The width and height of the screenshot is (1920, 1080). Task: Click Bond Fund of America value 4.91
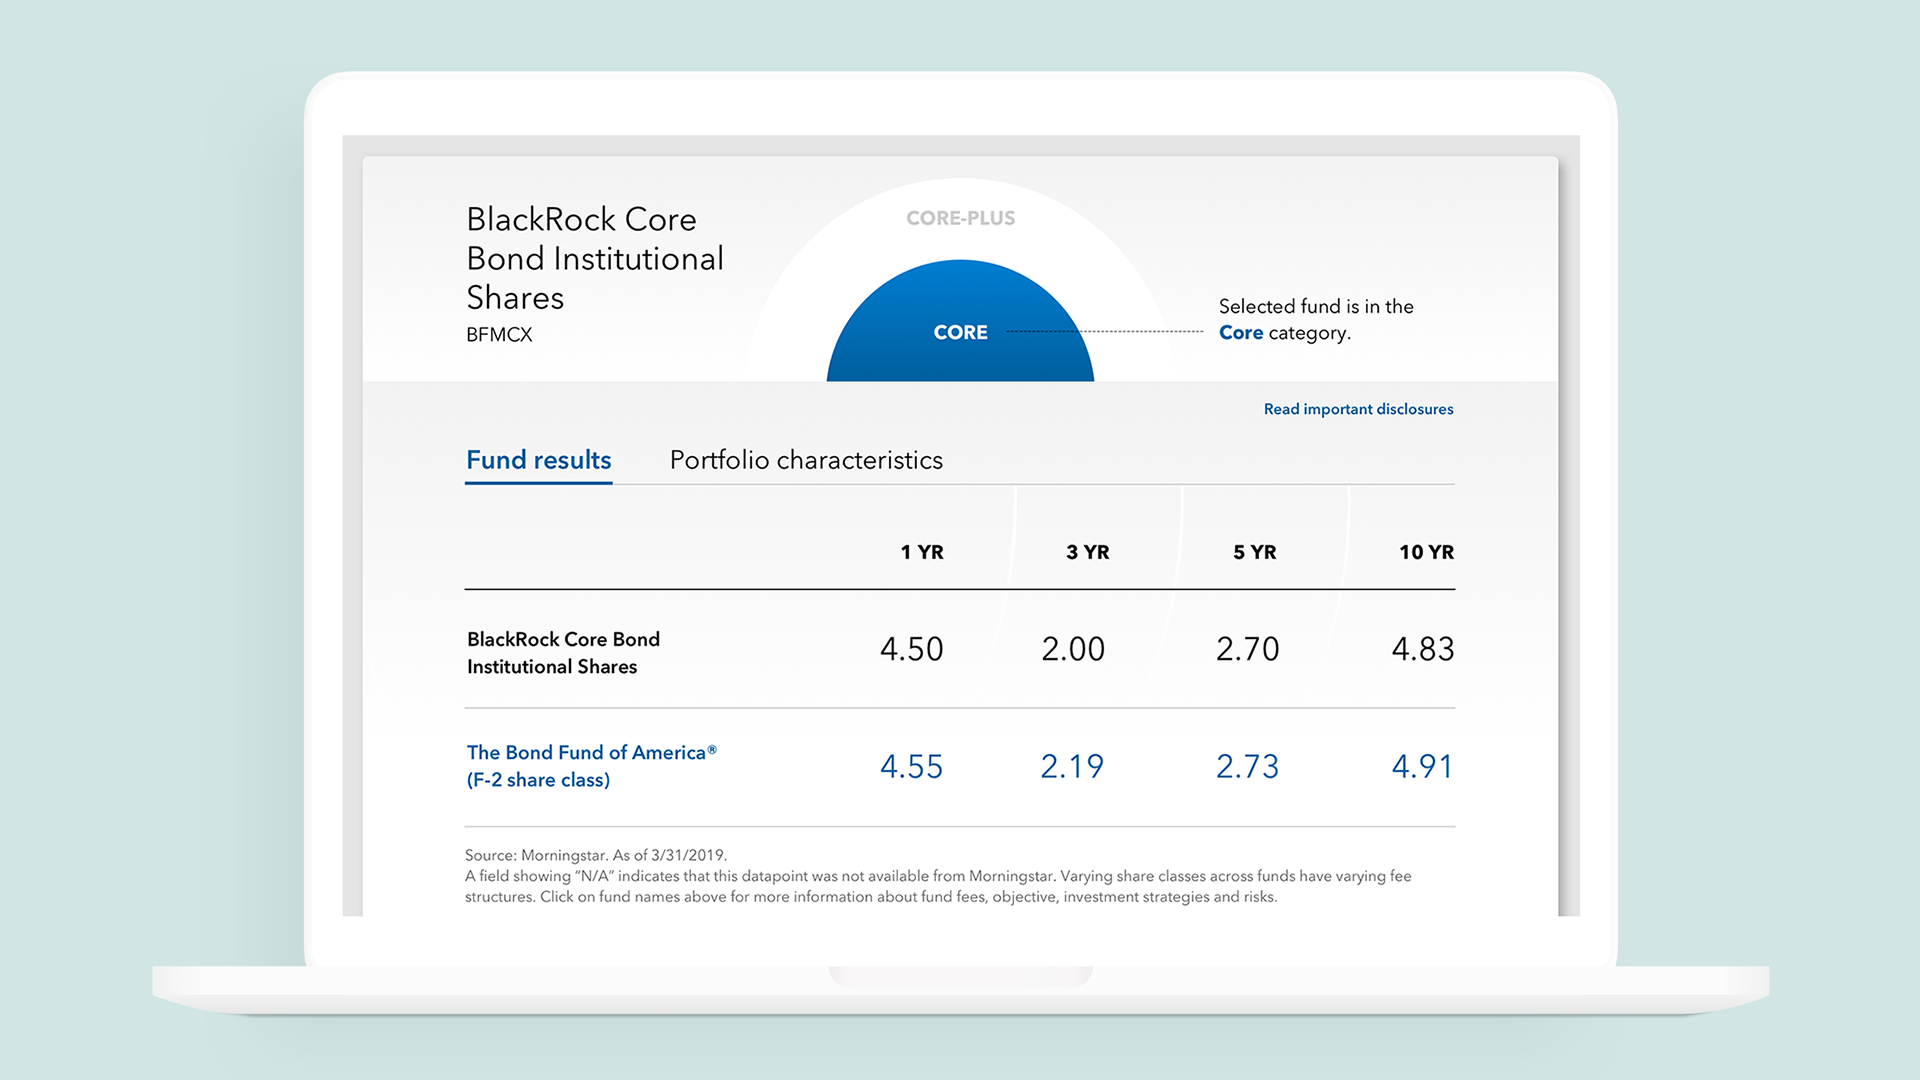point(1422,766)
